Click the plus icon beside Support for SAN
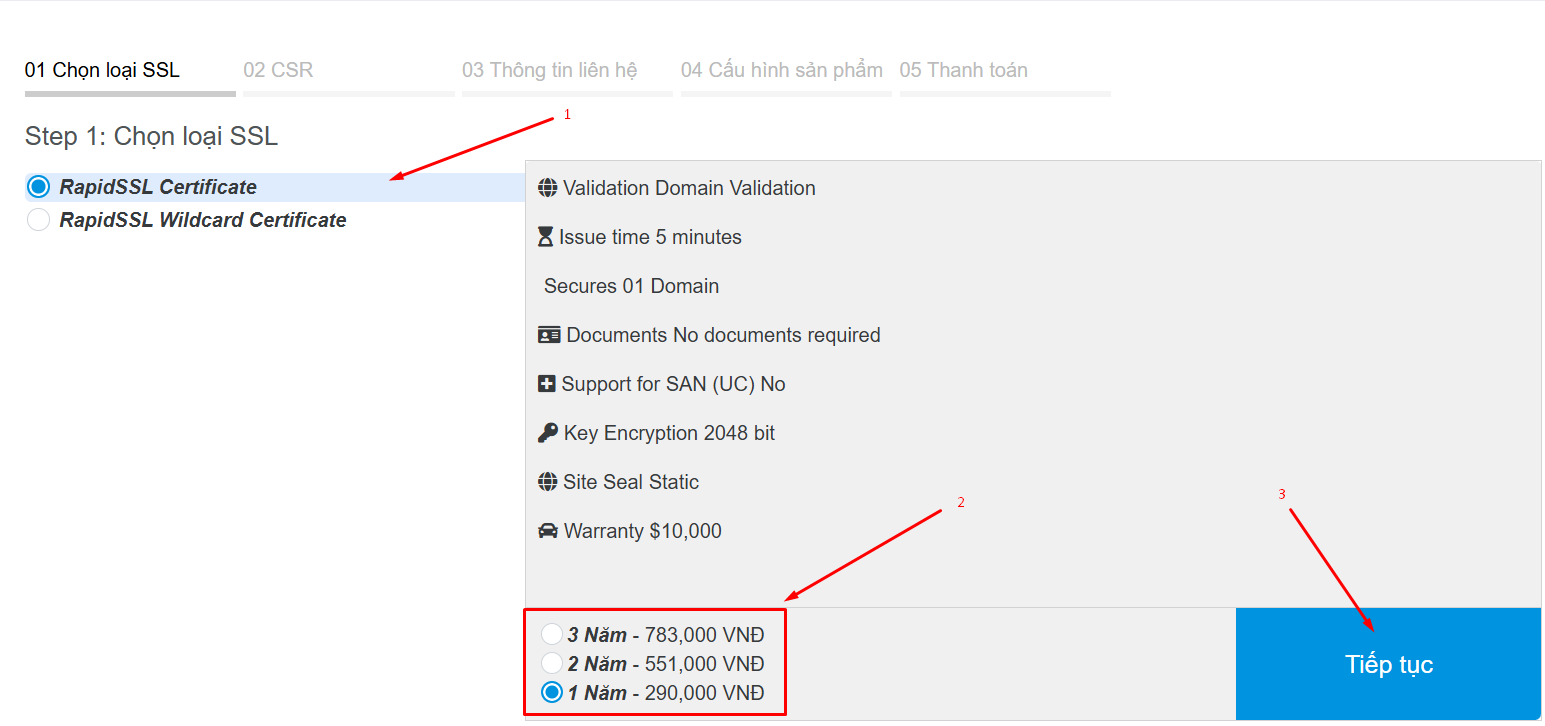This screenshot has height=726, width=1545. click(546, 384)
